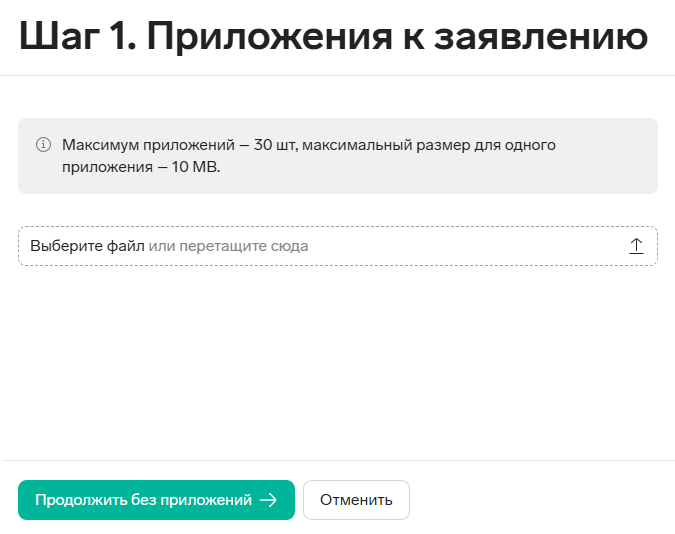The image size is (675, 534).
Task: Click 'максимальный размер для одного' notice text
Action: (x=429, y=145)
